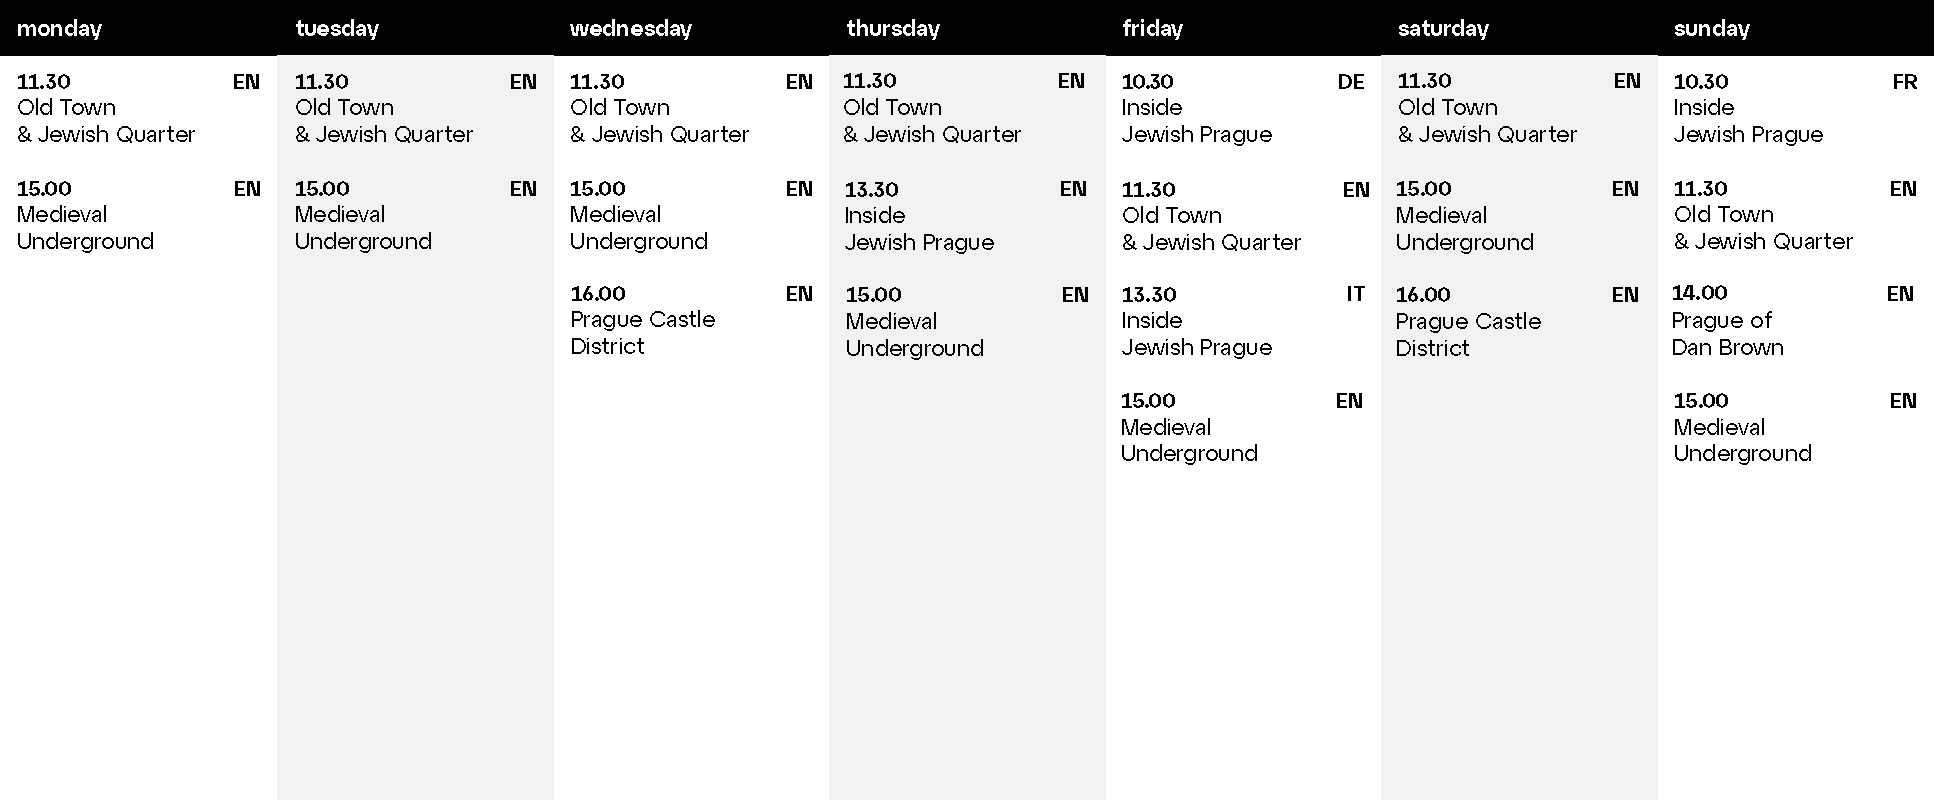Open Thursday's Inside Jewish Prague tour

(x=919, y=229)
